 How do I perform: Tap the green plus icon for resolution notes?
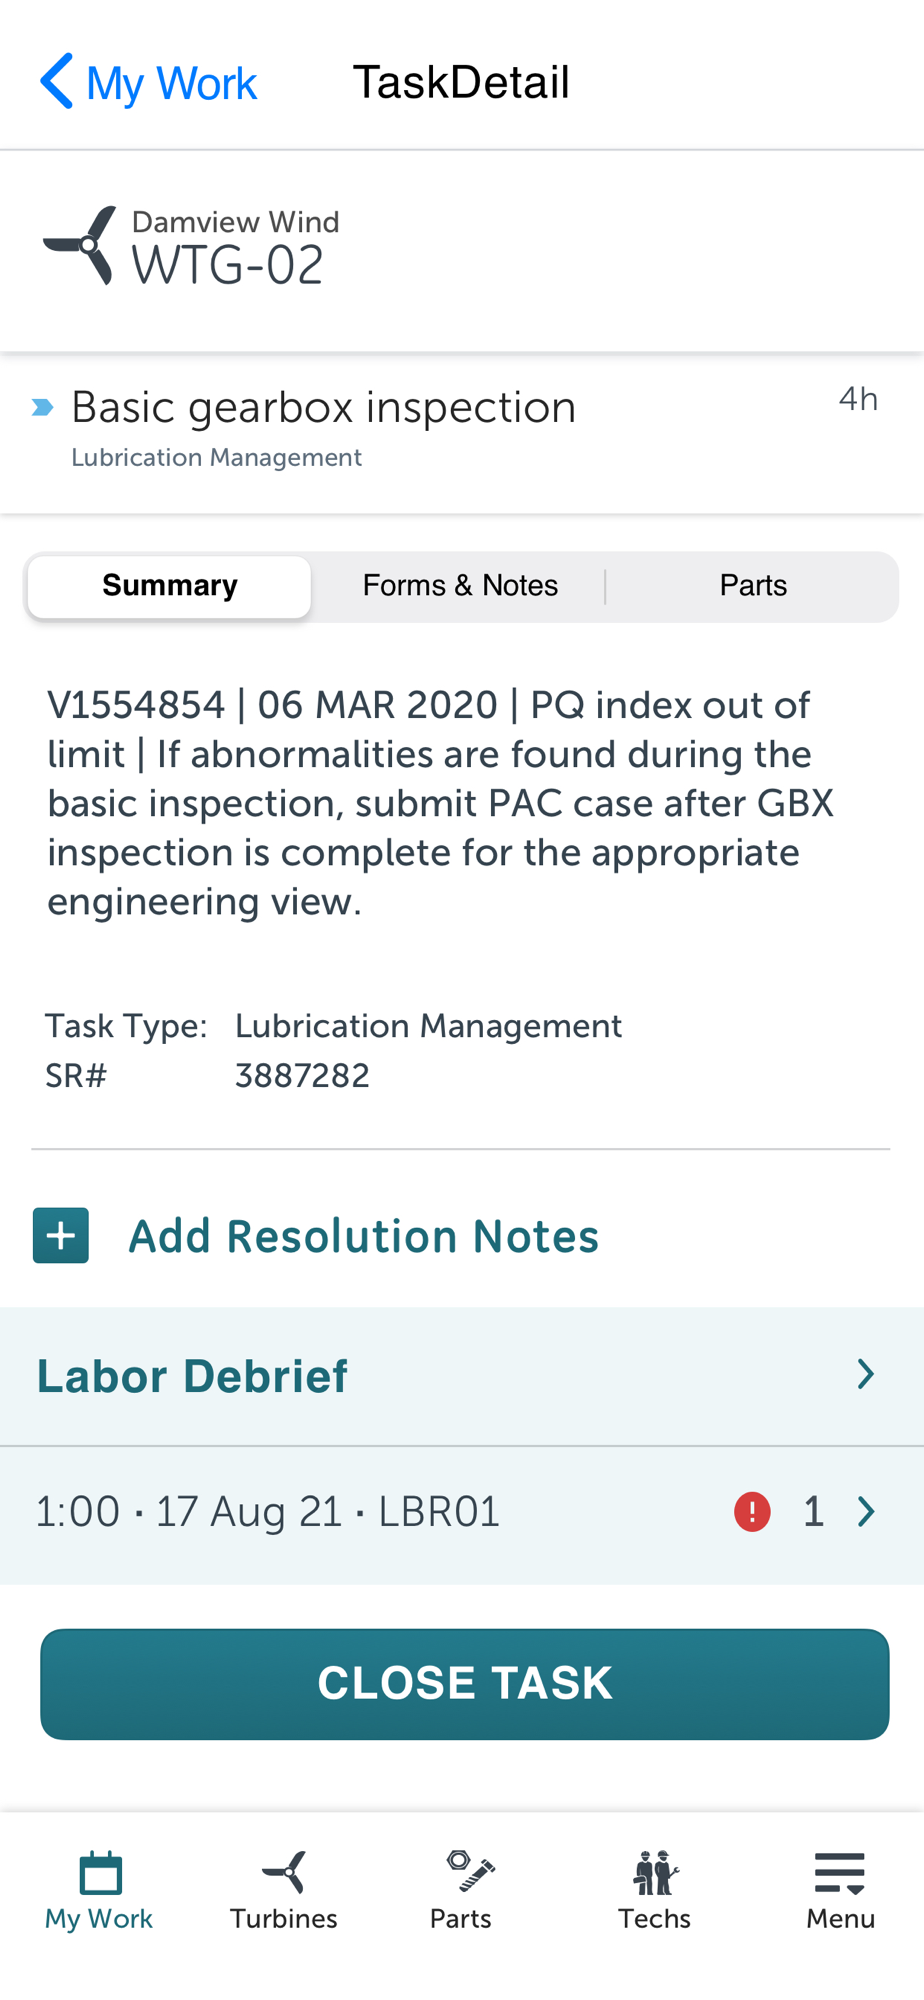61,1235
